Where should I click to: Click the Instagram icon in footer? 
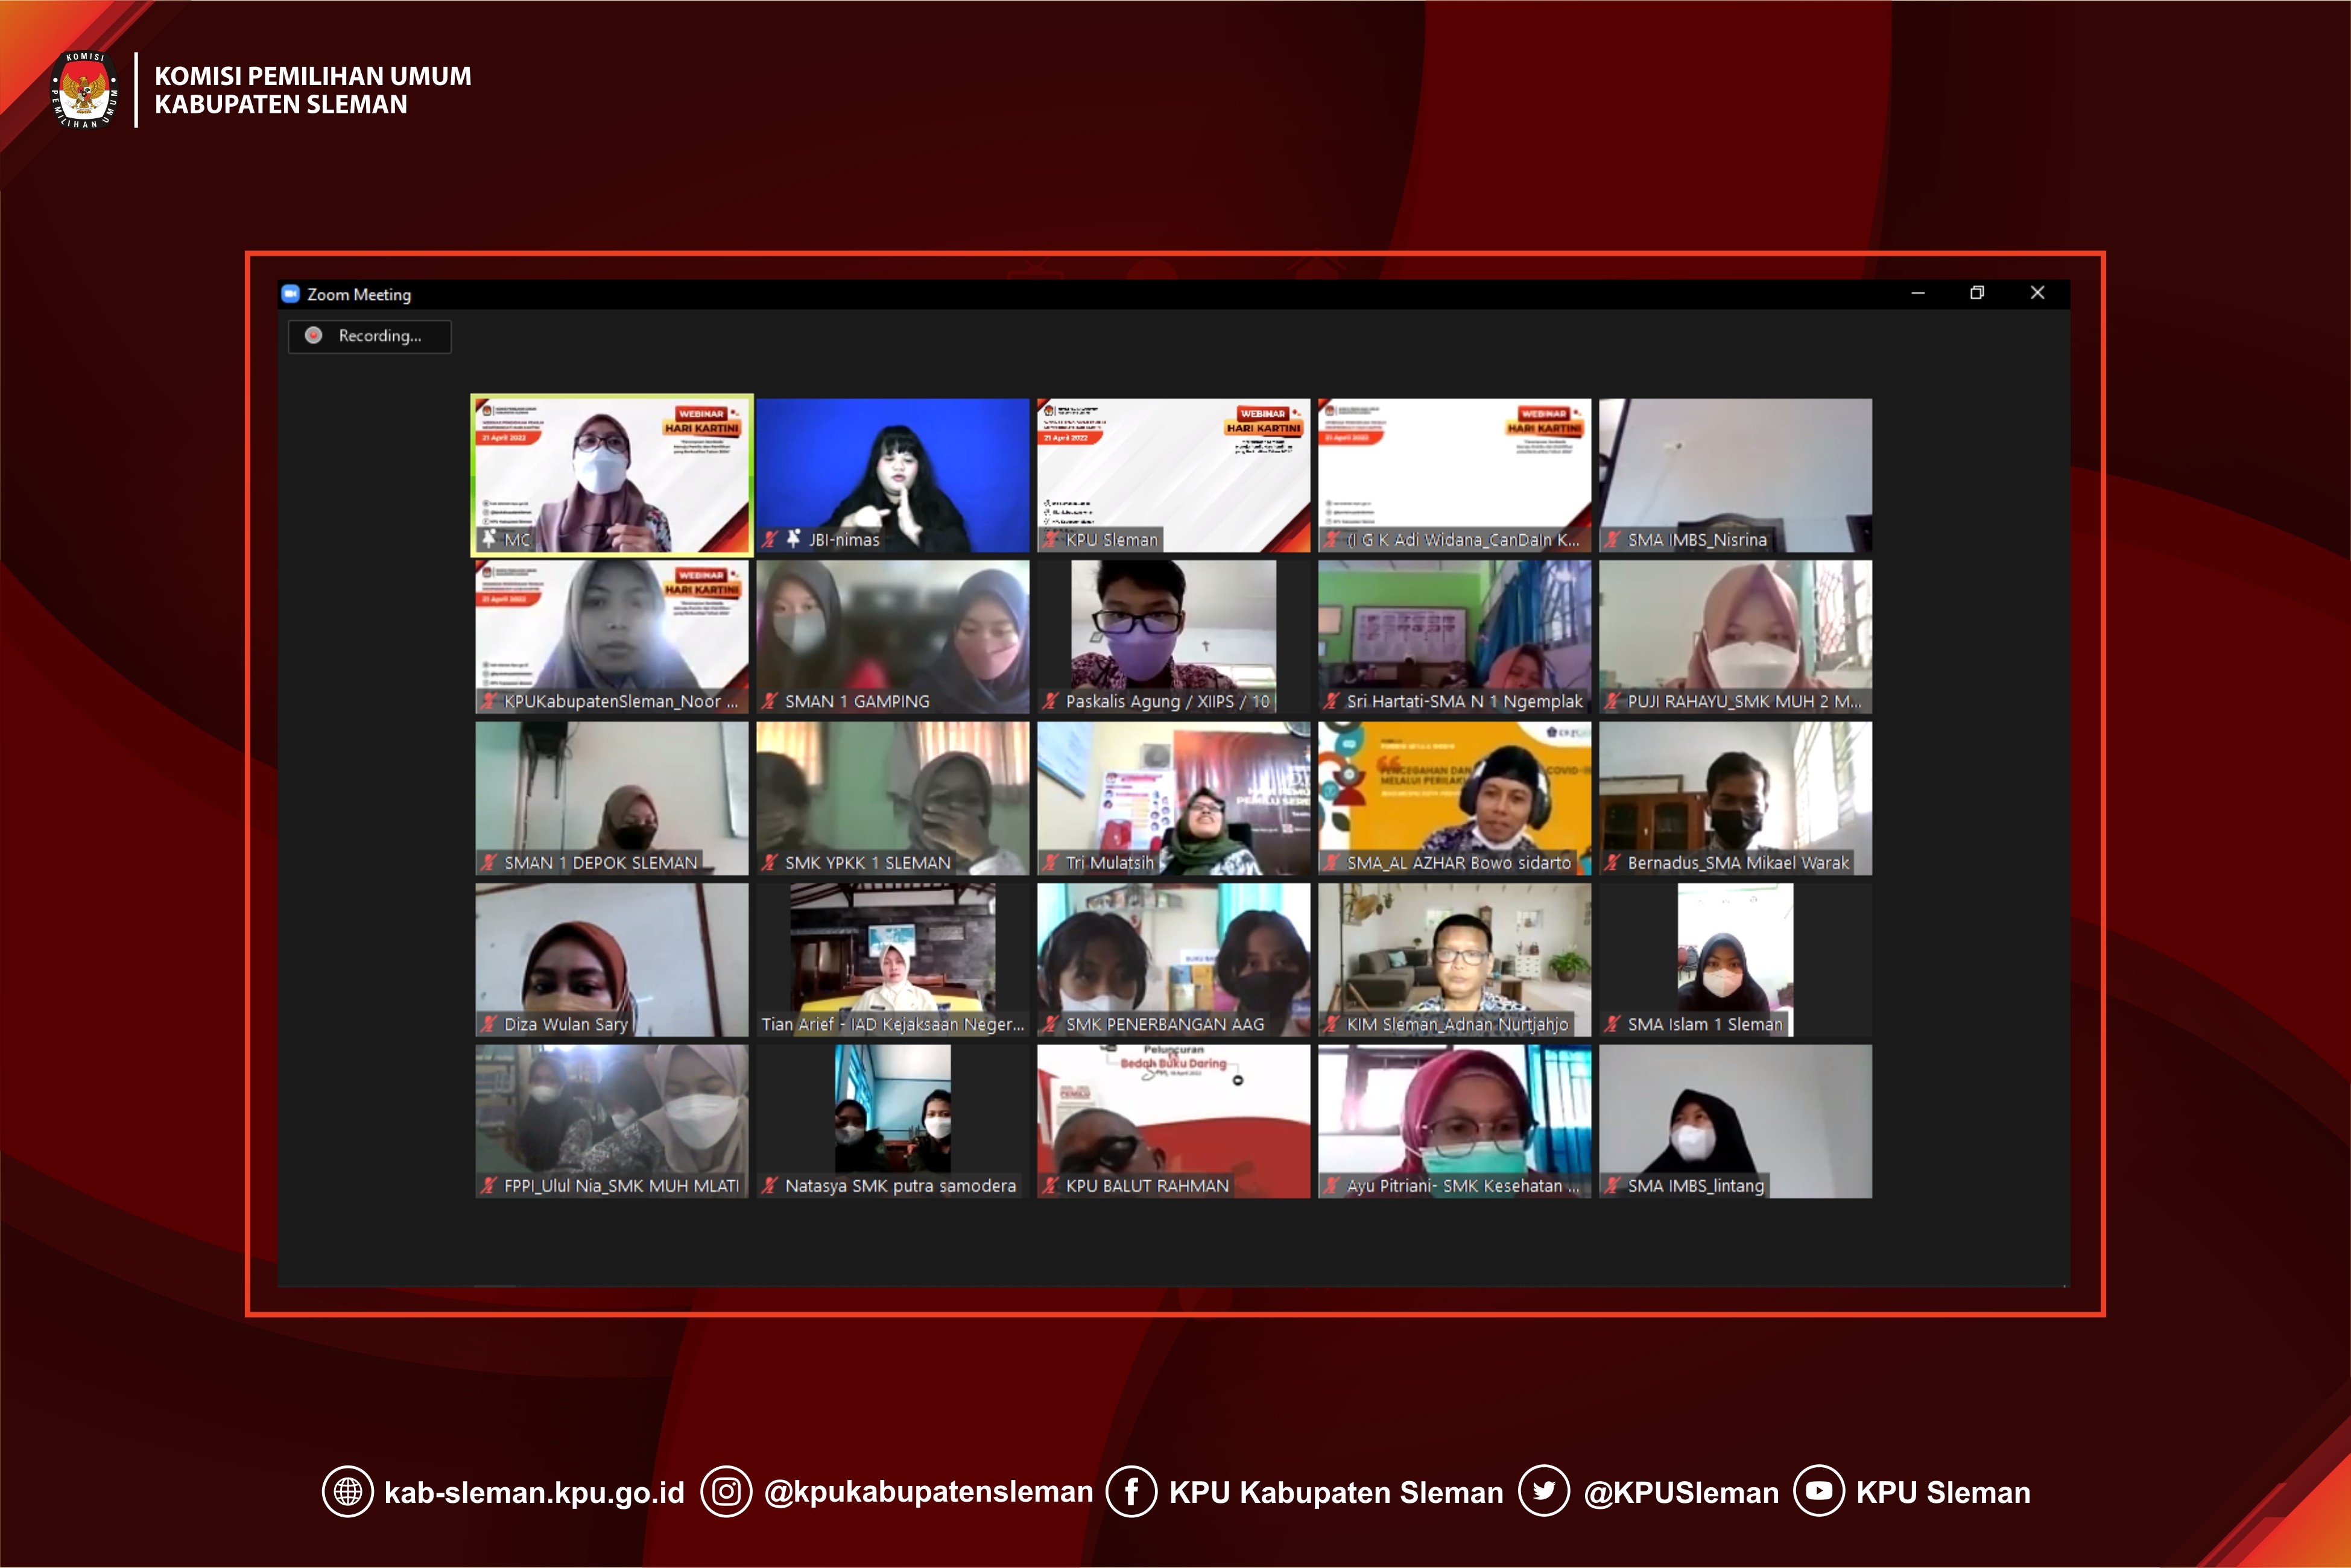click(726, 1492)
